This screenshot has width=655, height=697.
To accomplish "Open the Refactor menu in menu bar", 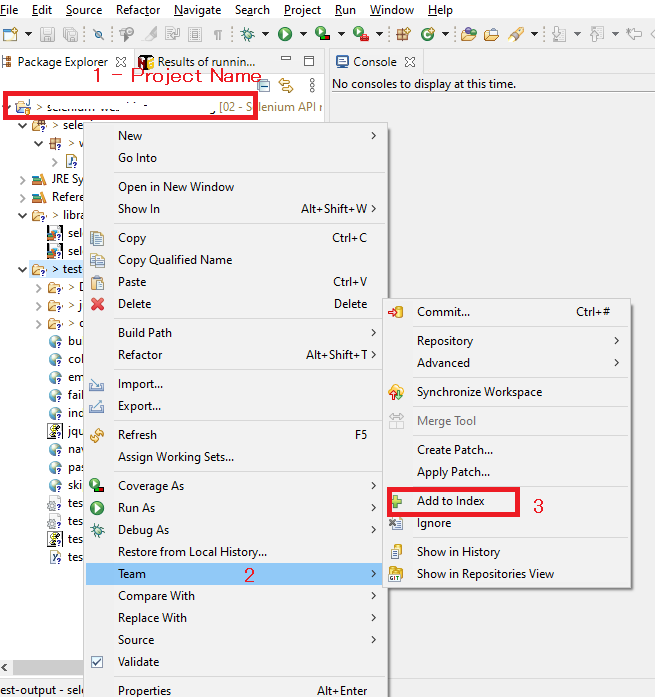I will (138, 10).
